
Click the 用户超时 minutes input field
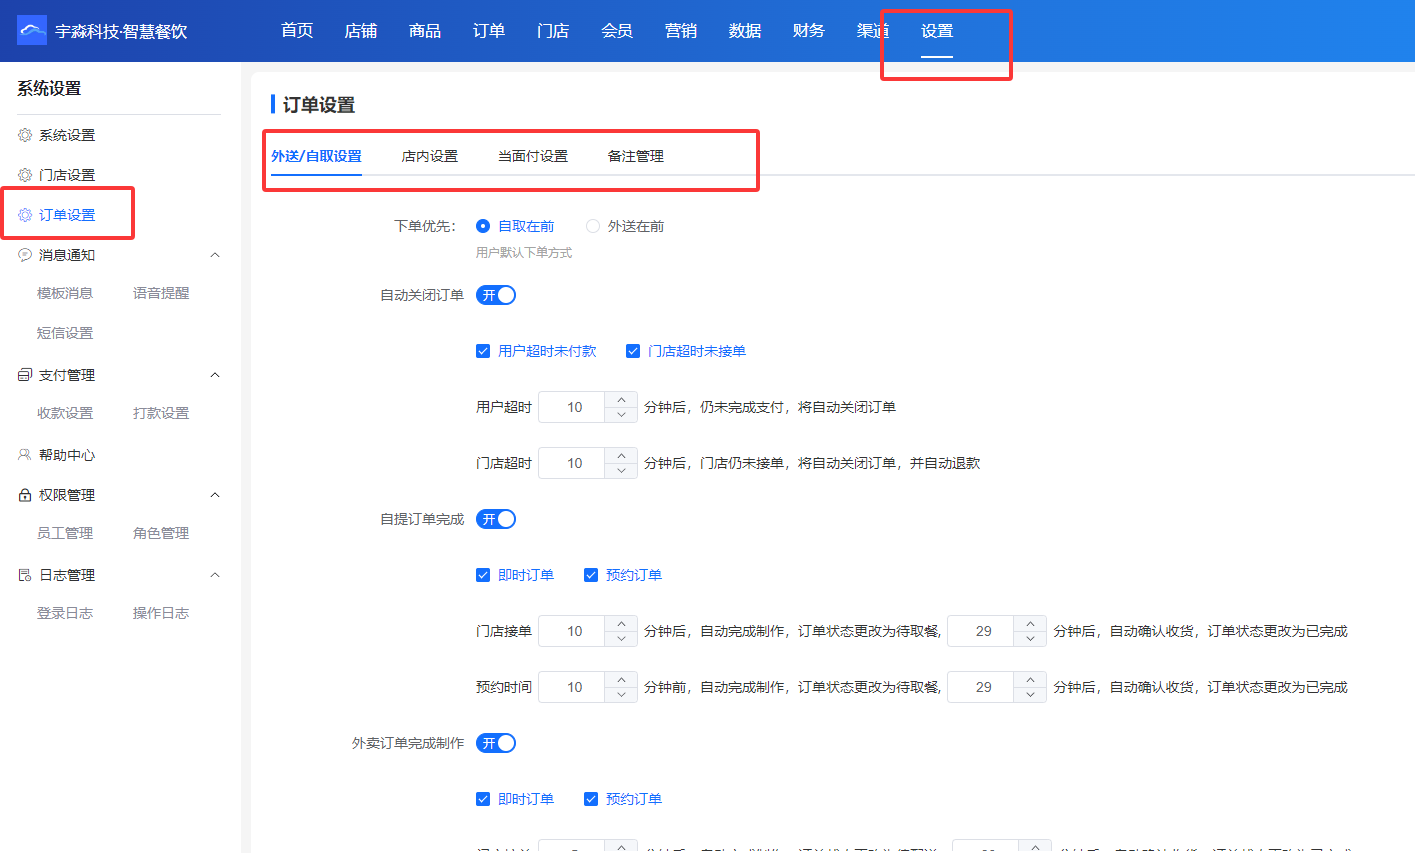click(574, 407)
